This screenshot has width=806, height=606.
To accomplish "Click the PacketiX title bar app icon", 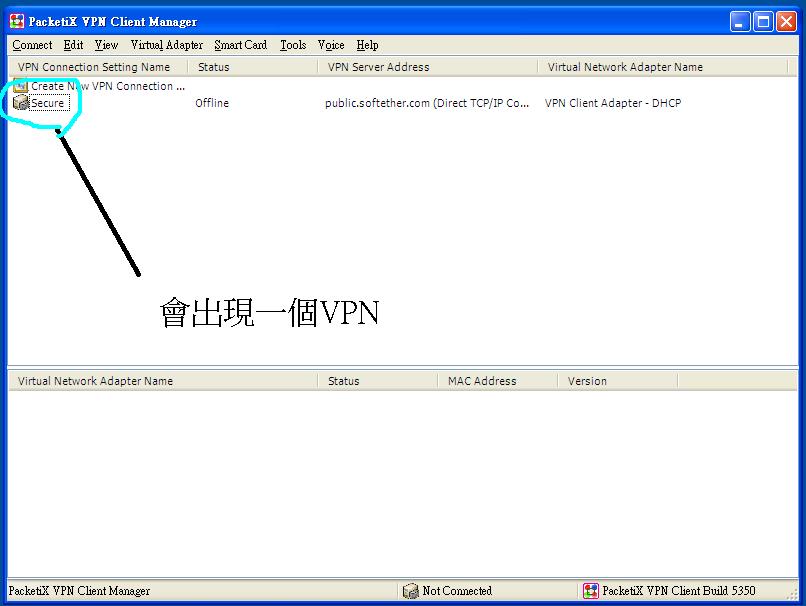I will point(17,21).
